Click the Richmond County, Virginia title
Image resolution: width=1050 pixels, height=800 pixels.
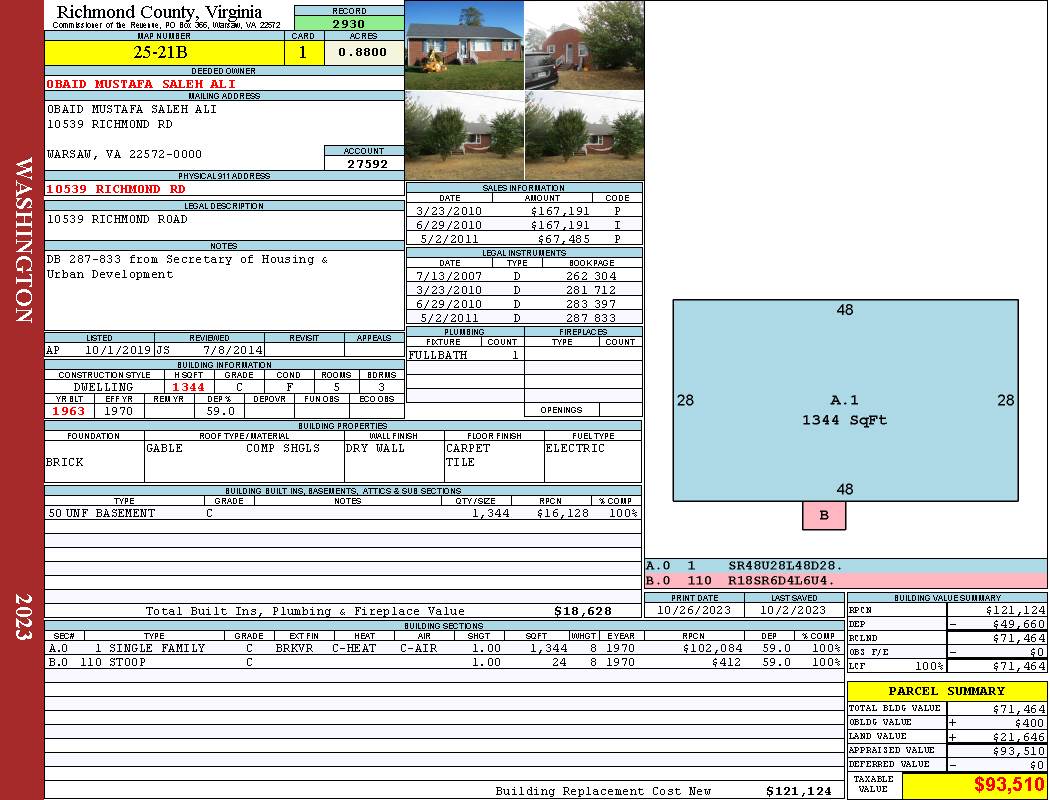[159, 11]
